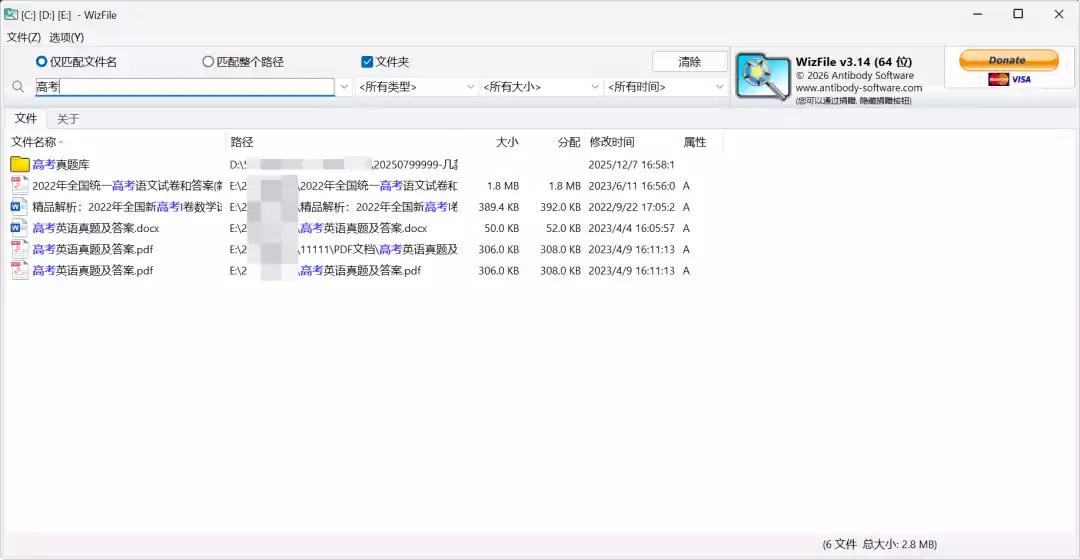Click the search magnifier icon beside input
The height and width of the screenshot is (560, 1080).
19,87
